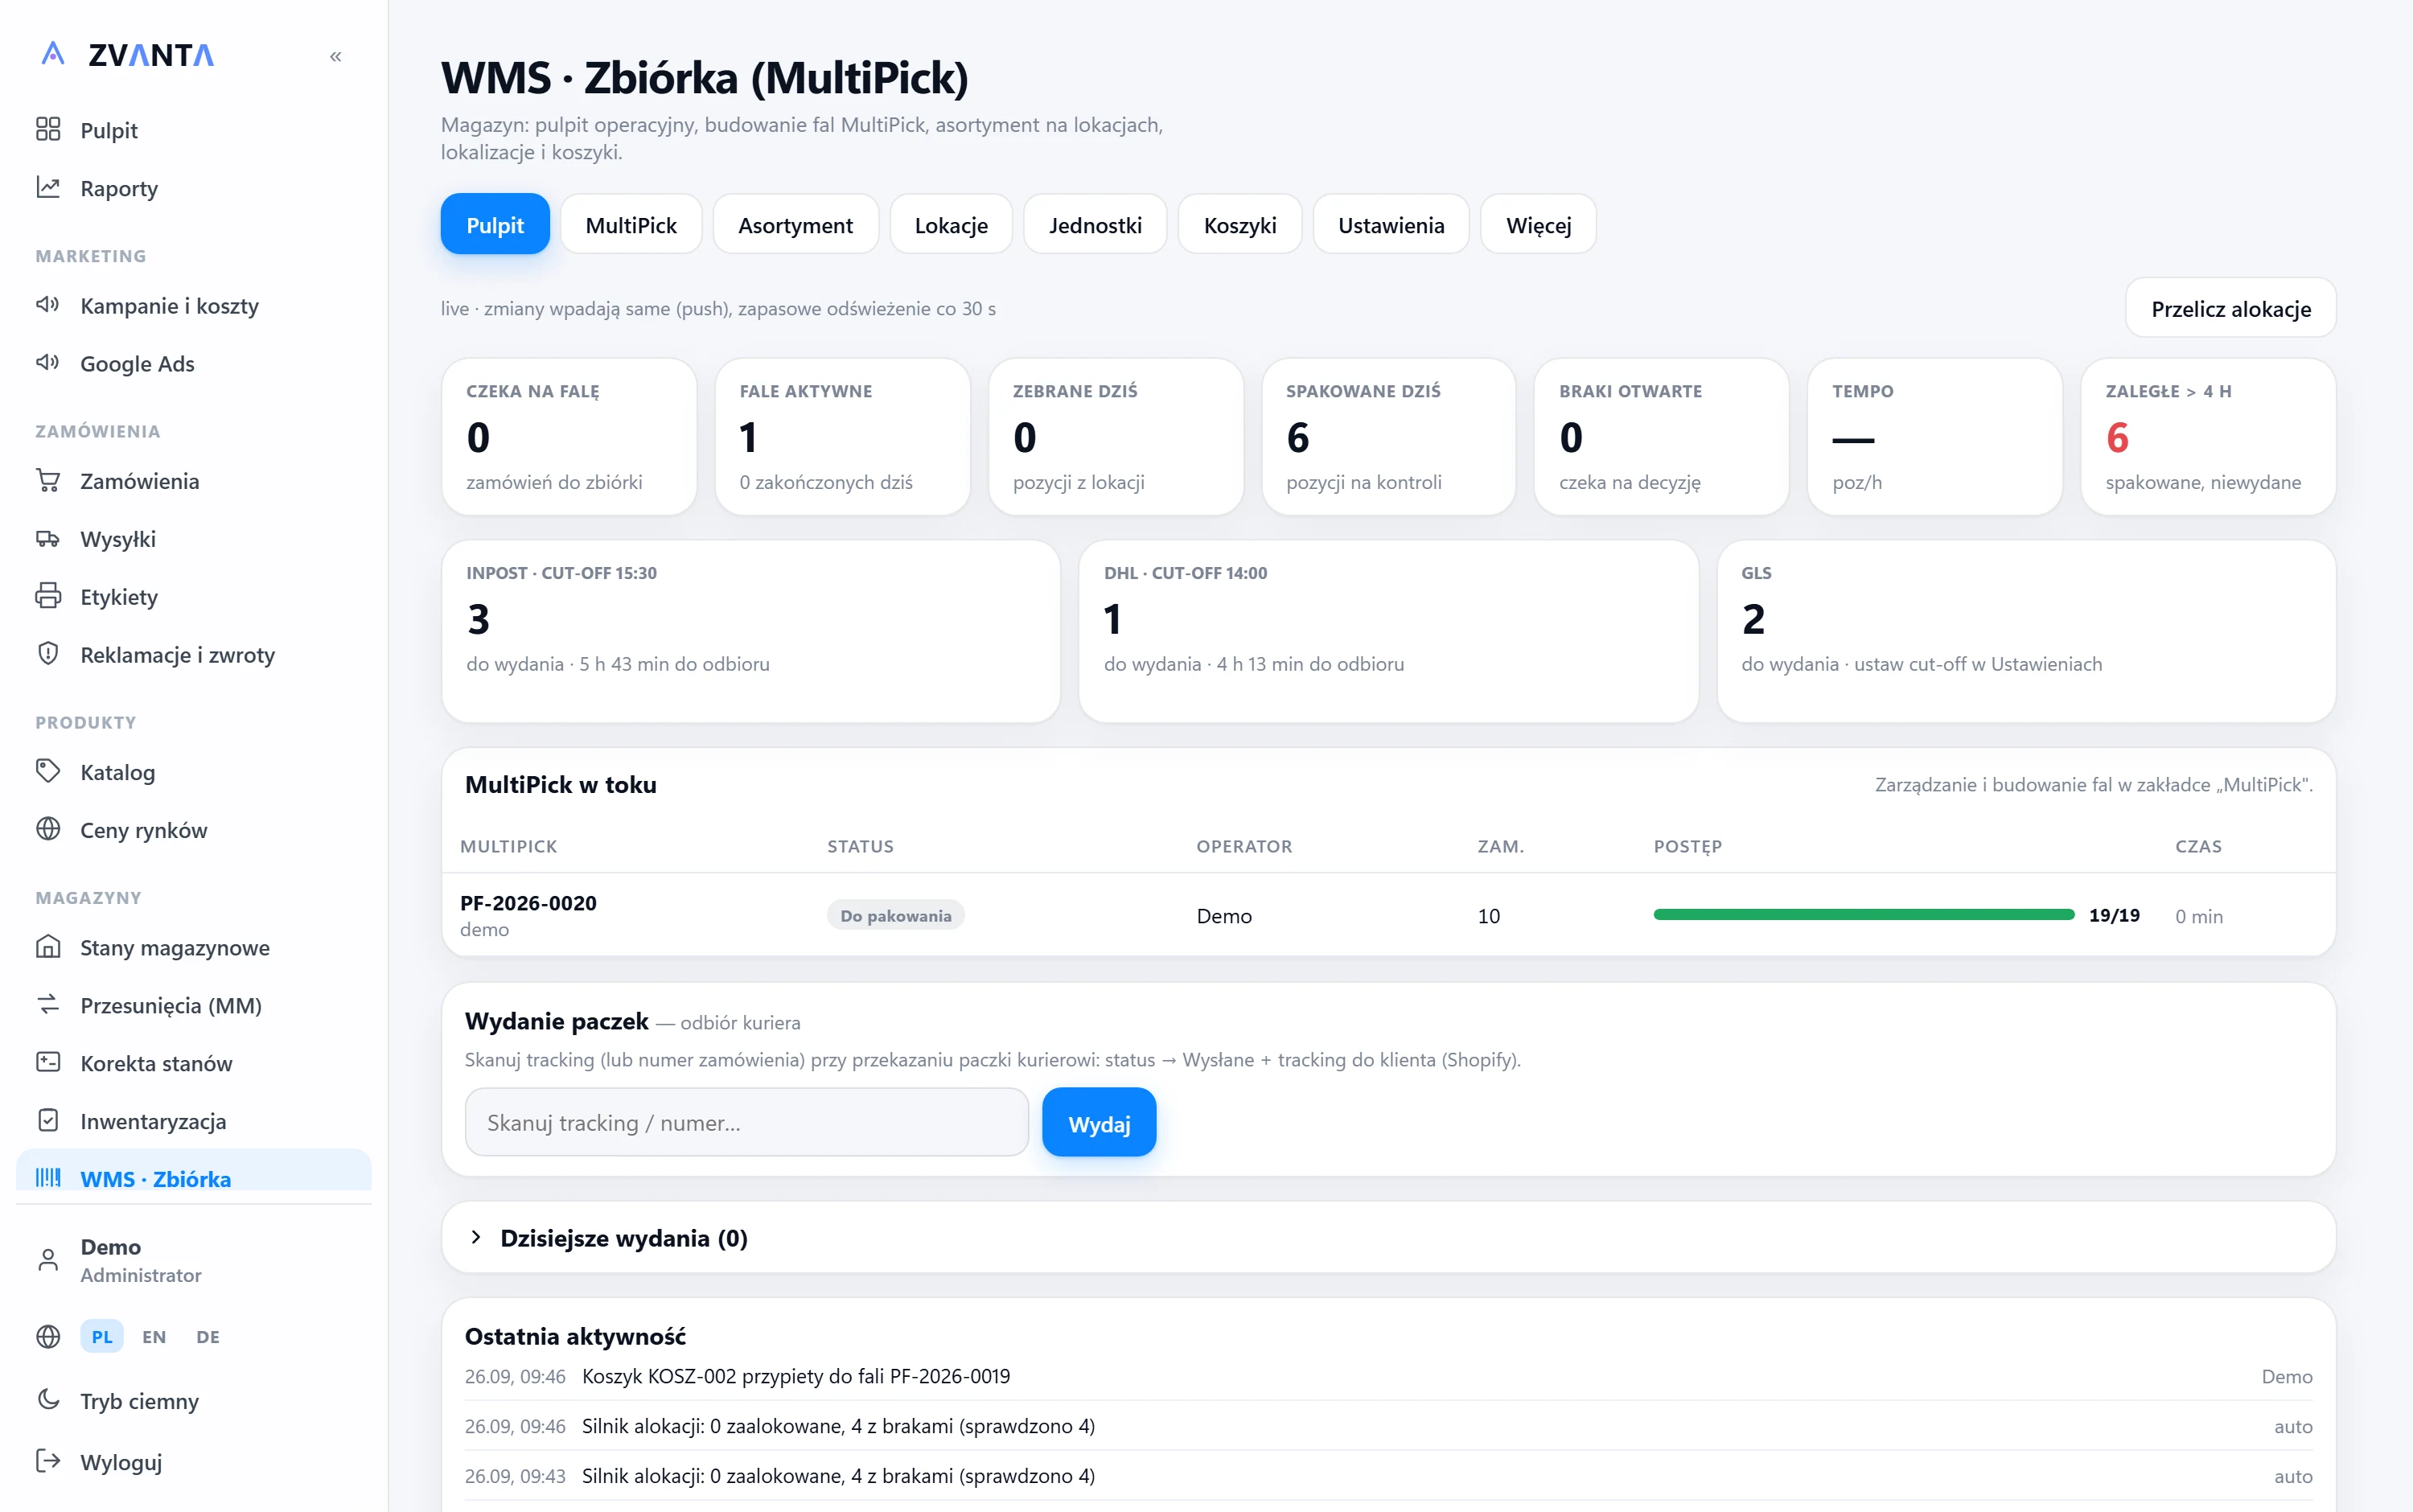
Task: Select the PL language option
Action: pyautogui.click(x=102, y=1337)
